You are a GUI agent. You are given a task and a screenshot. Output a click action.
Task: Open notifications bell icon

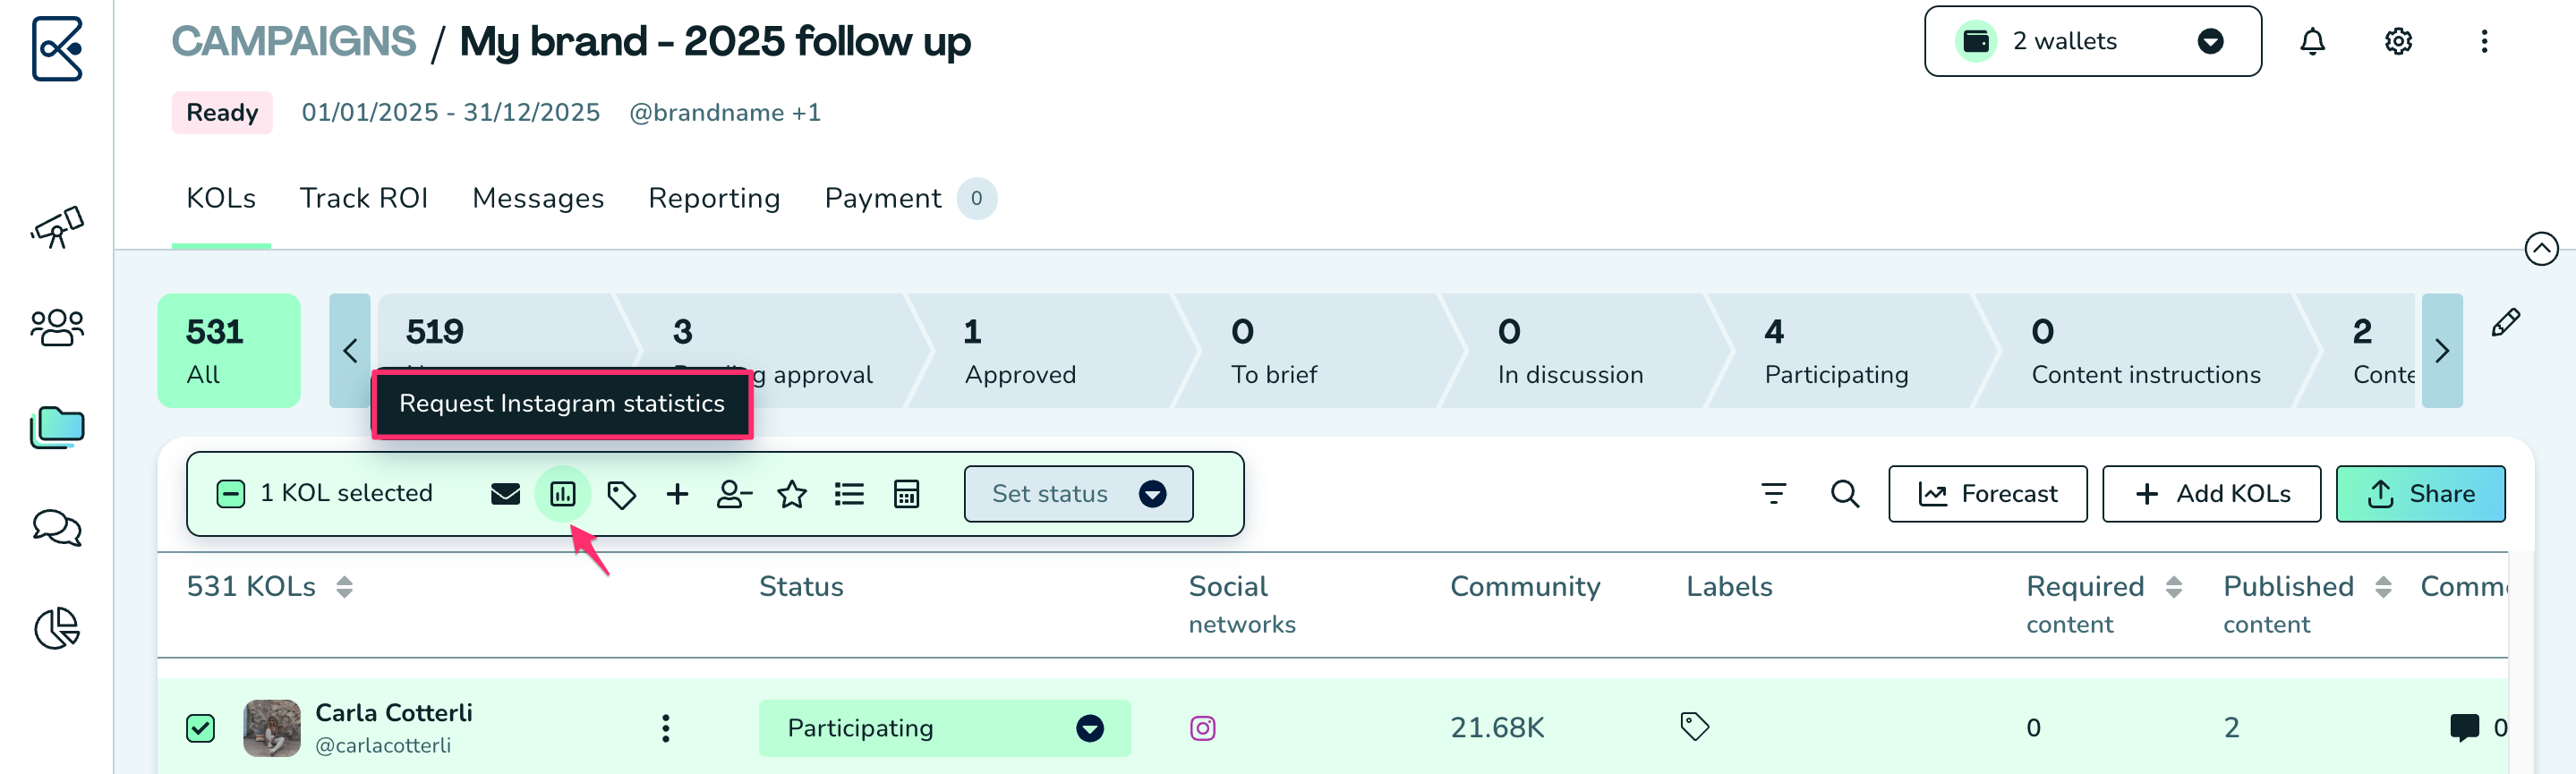2312,42
